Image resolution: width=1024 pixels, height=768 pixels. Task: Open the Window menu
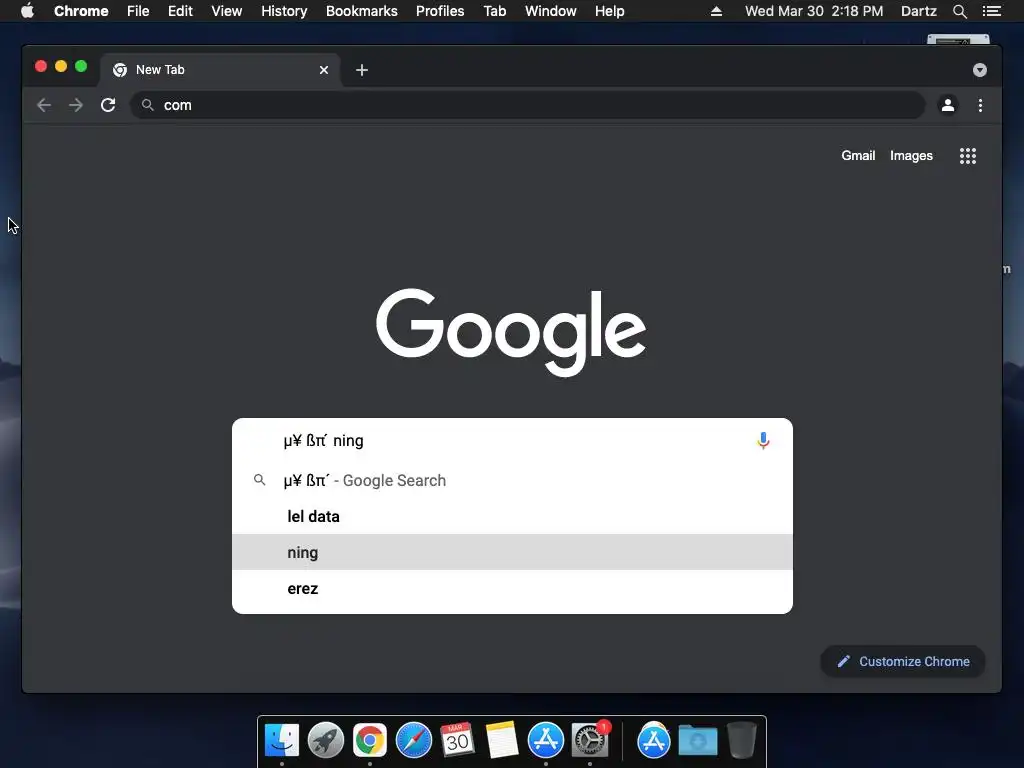[x=551, y=11]
